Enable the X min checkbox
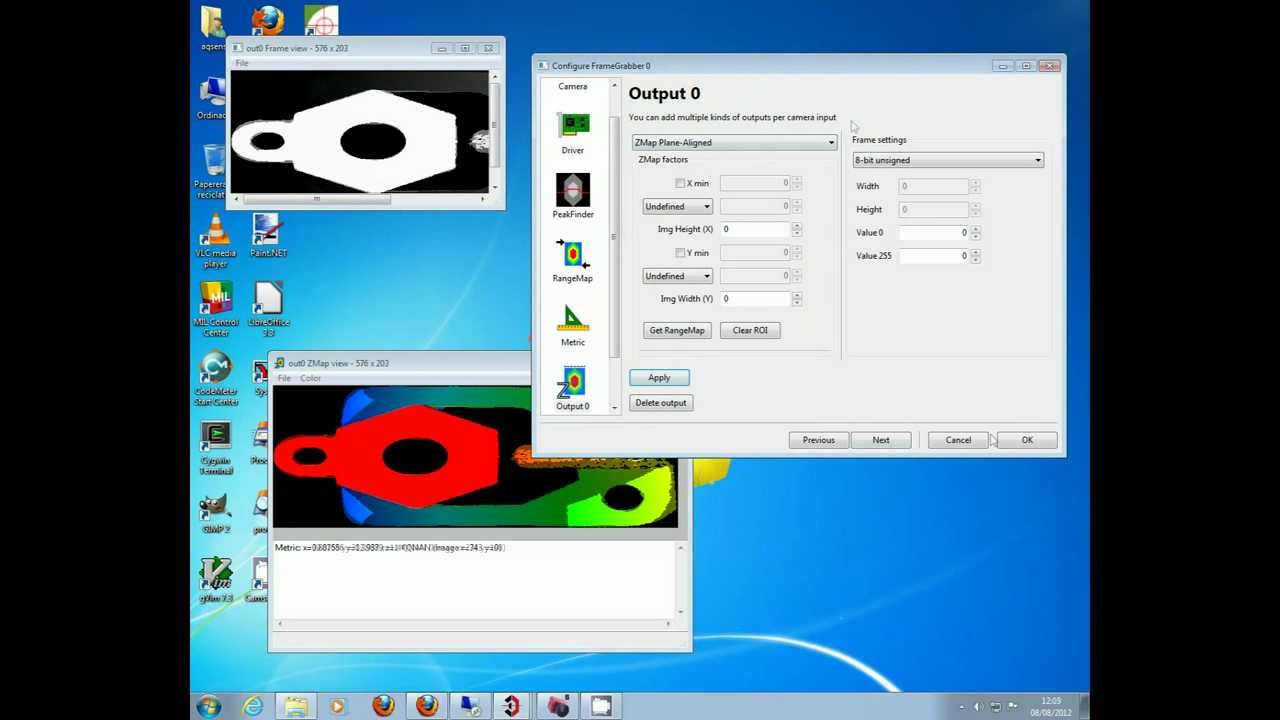Image resolution: width=1280 pixels, height=720 pixels. (x=680, y=183)
